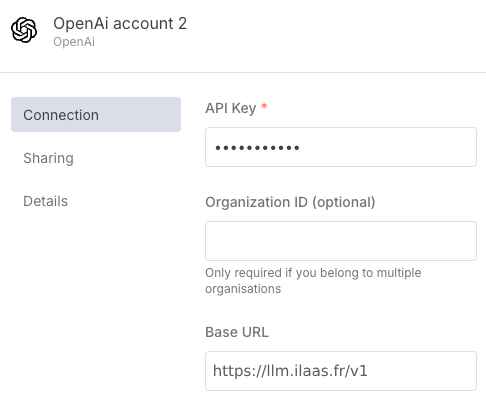Click inside the Organization ID field
486x402 pixels.
[341, 241]
